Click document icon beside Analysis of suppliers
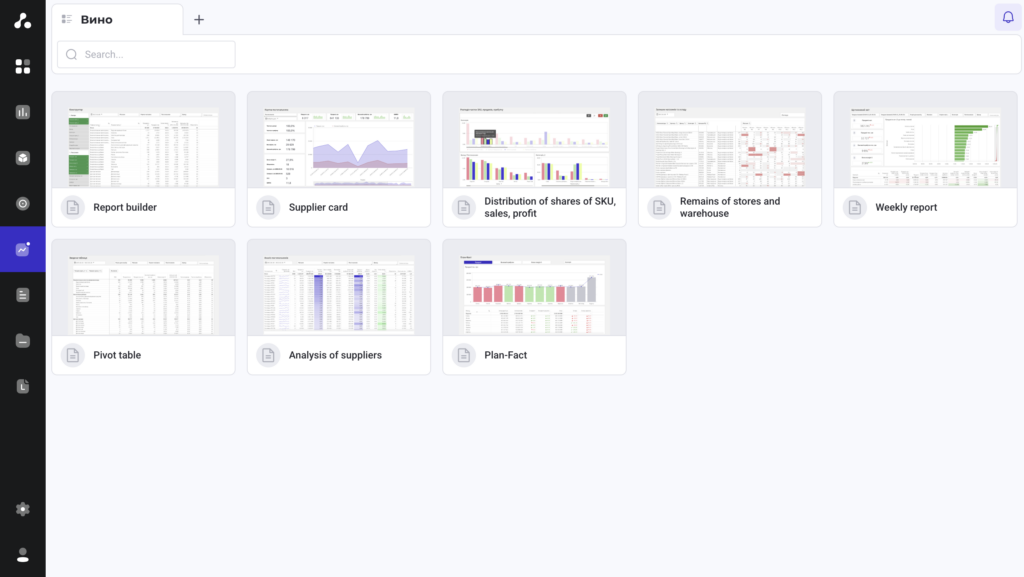This screenshot has width=1024, height=577. (x=268, y=355)
